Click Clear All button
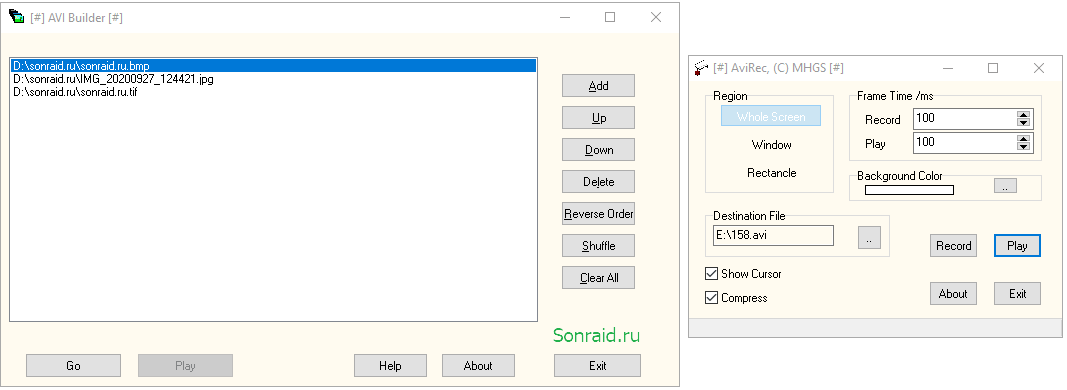1067x390 pixels. click(598, 278)
